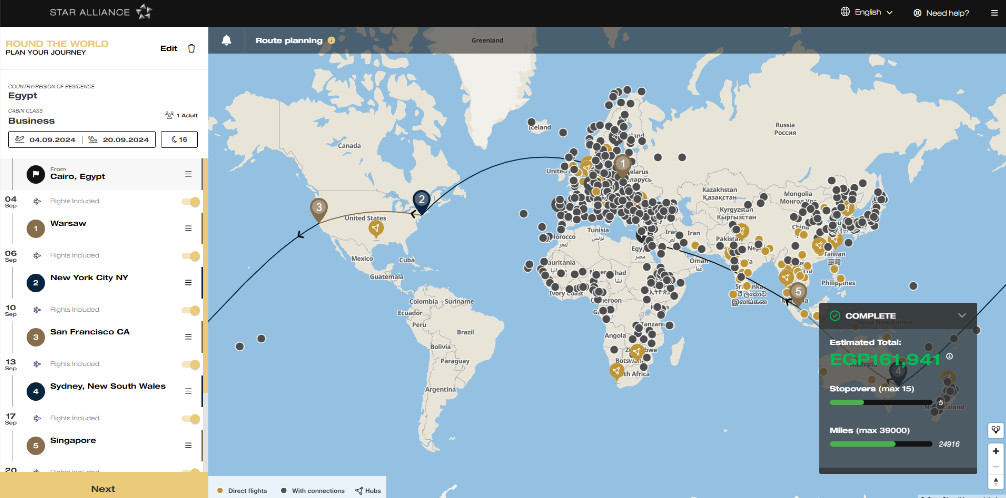The width and height of the screenshot is (1006, 498).
Task: Click the map zoom out button
Action: (995, 466)
